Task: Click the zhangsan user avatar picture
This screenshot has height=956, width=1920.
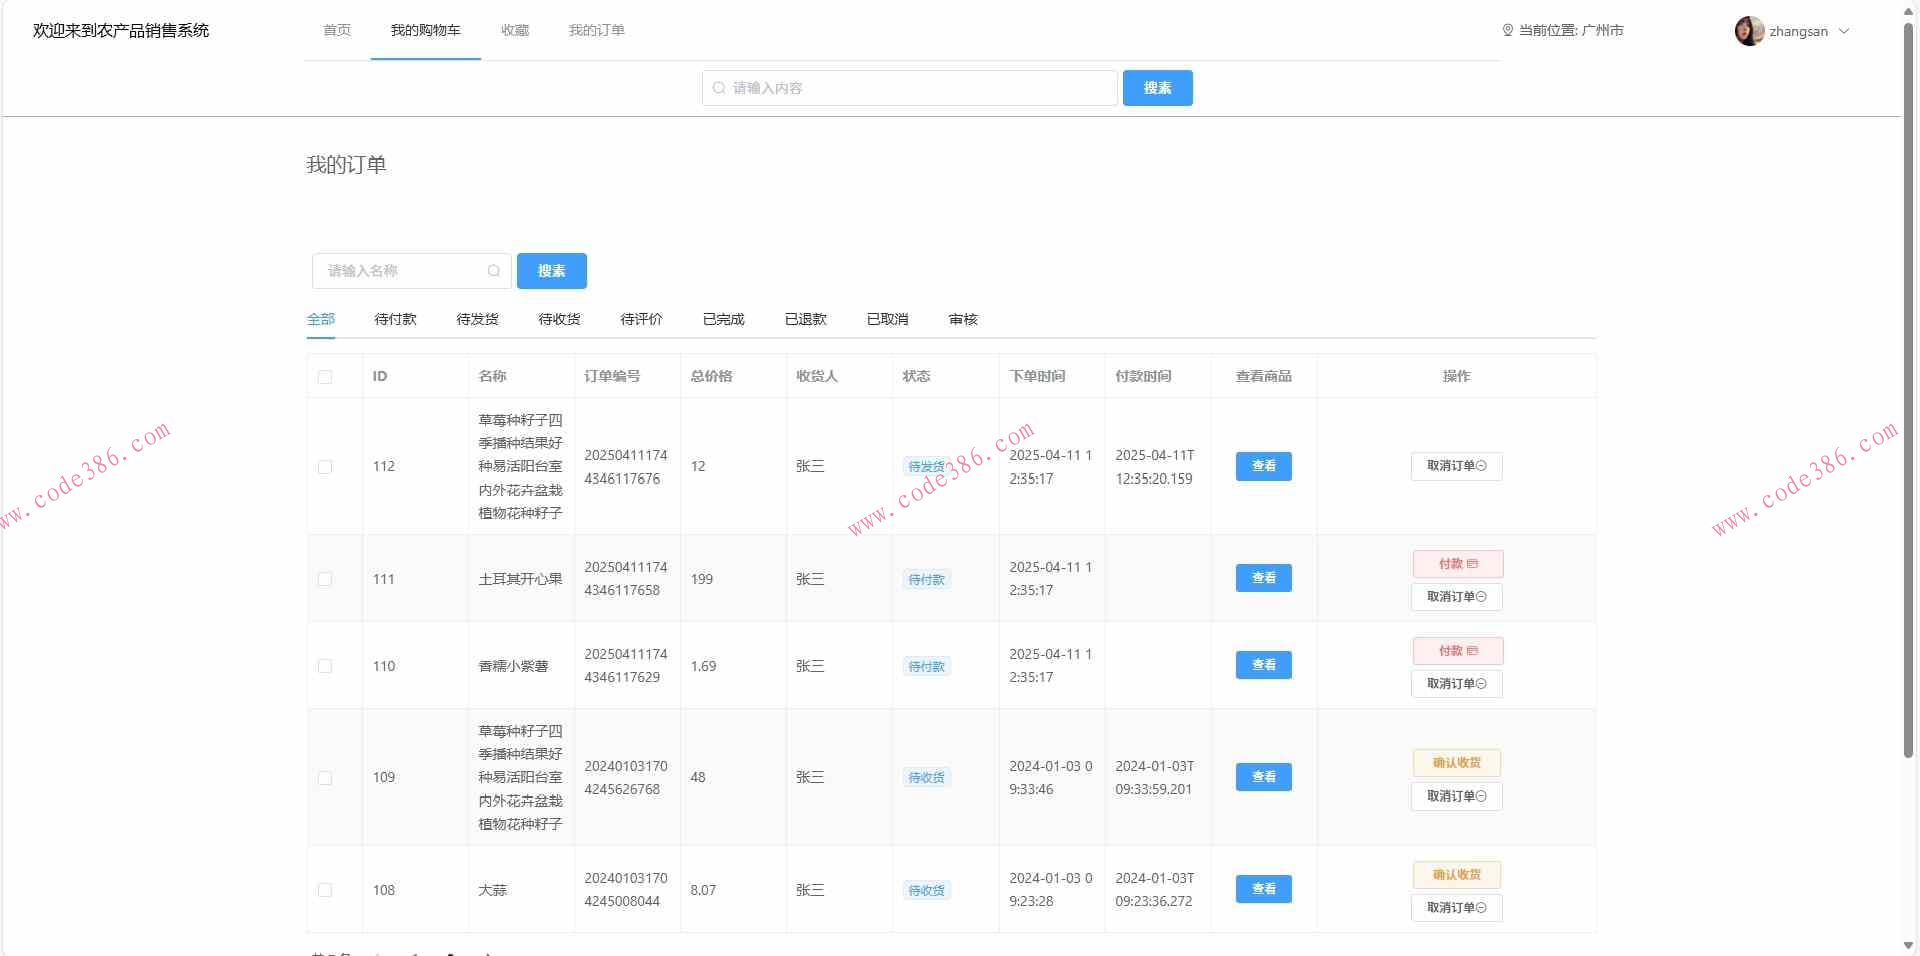Action: [x=1749, y=31]
